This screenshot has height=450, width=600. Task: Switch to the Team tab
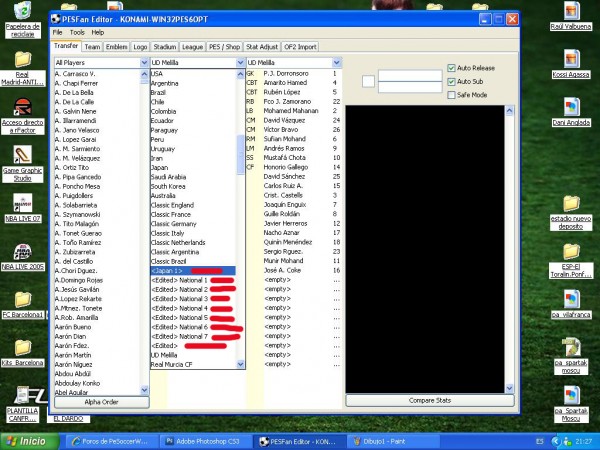pyautogui.click(x=92, y=47)
